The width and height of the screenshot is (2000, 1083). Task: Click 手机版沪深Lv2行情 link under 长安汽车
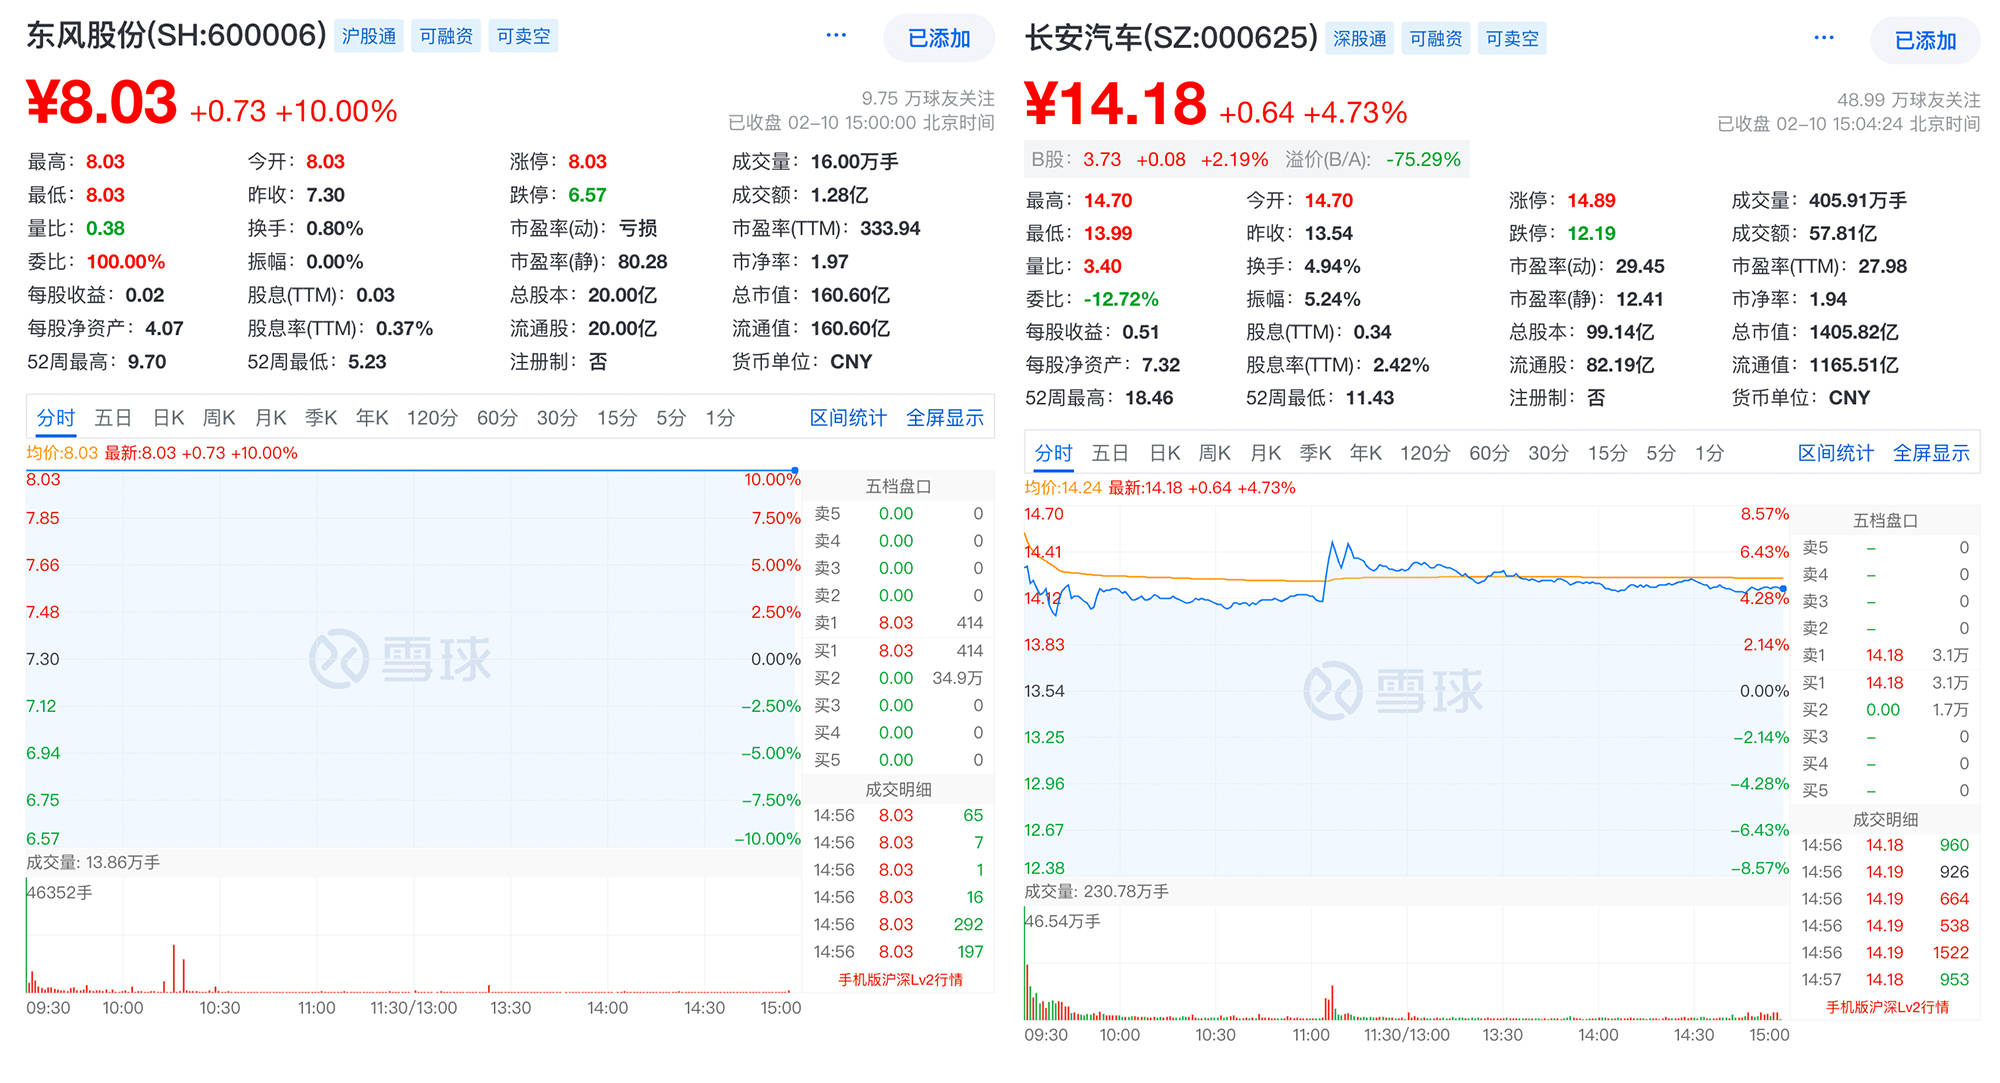click(x=1887, y=1007)
